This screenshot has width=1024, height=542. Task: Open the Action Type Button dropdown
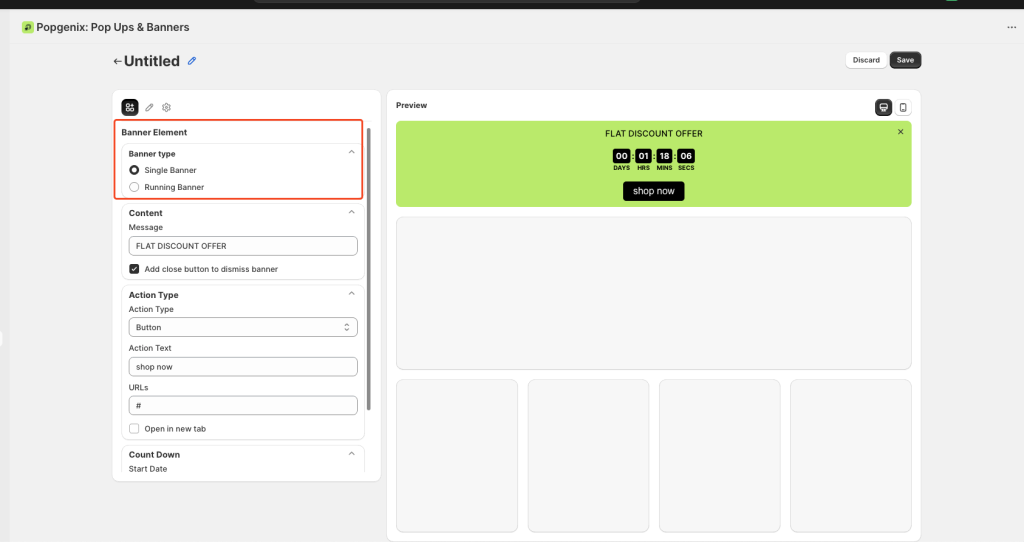pos(243,327)
